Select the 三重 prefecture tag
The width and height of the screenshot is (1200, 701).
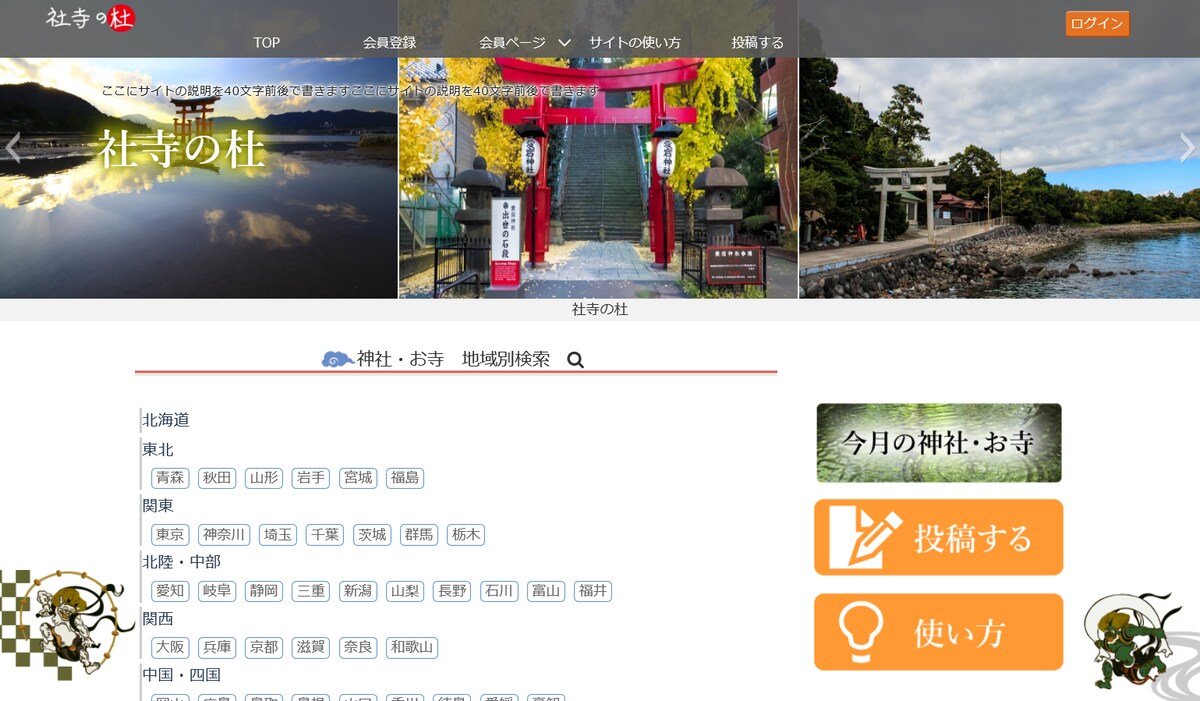(311, 591)
